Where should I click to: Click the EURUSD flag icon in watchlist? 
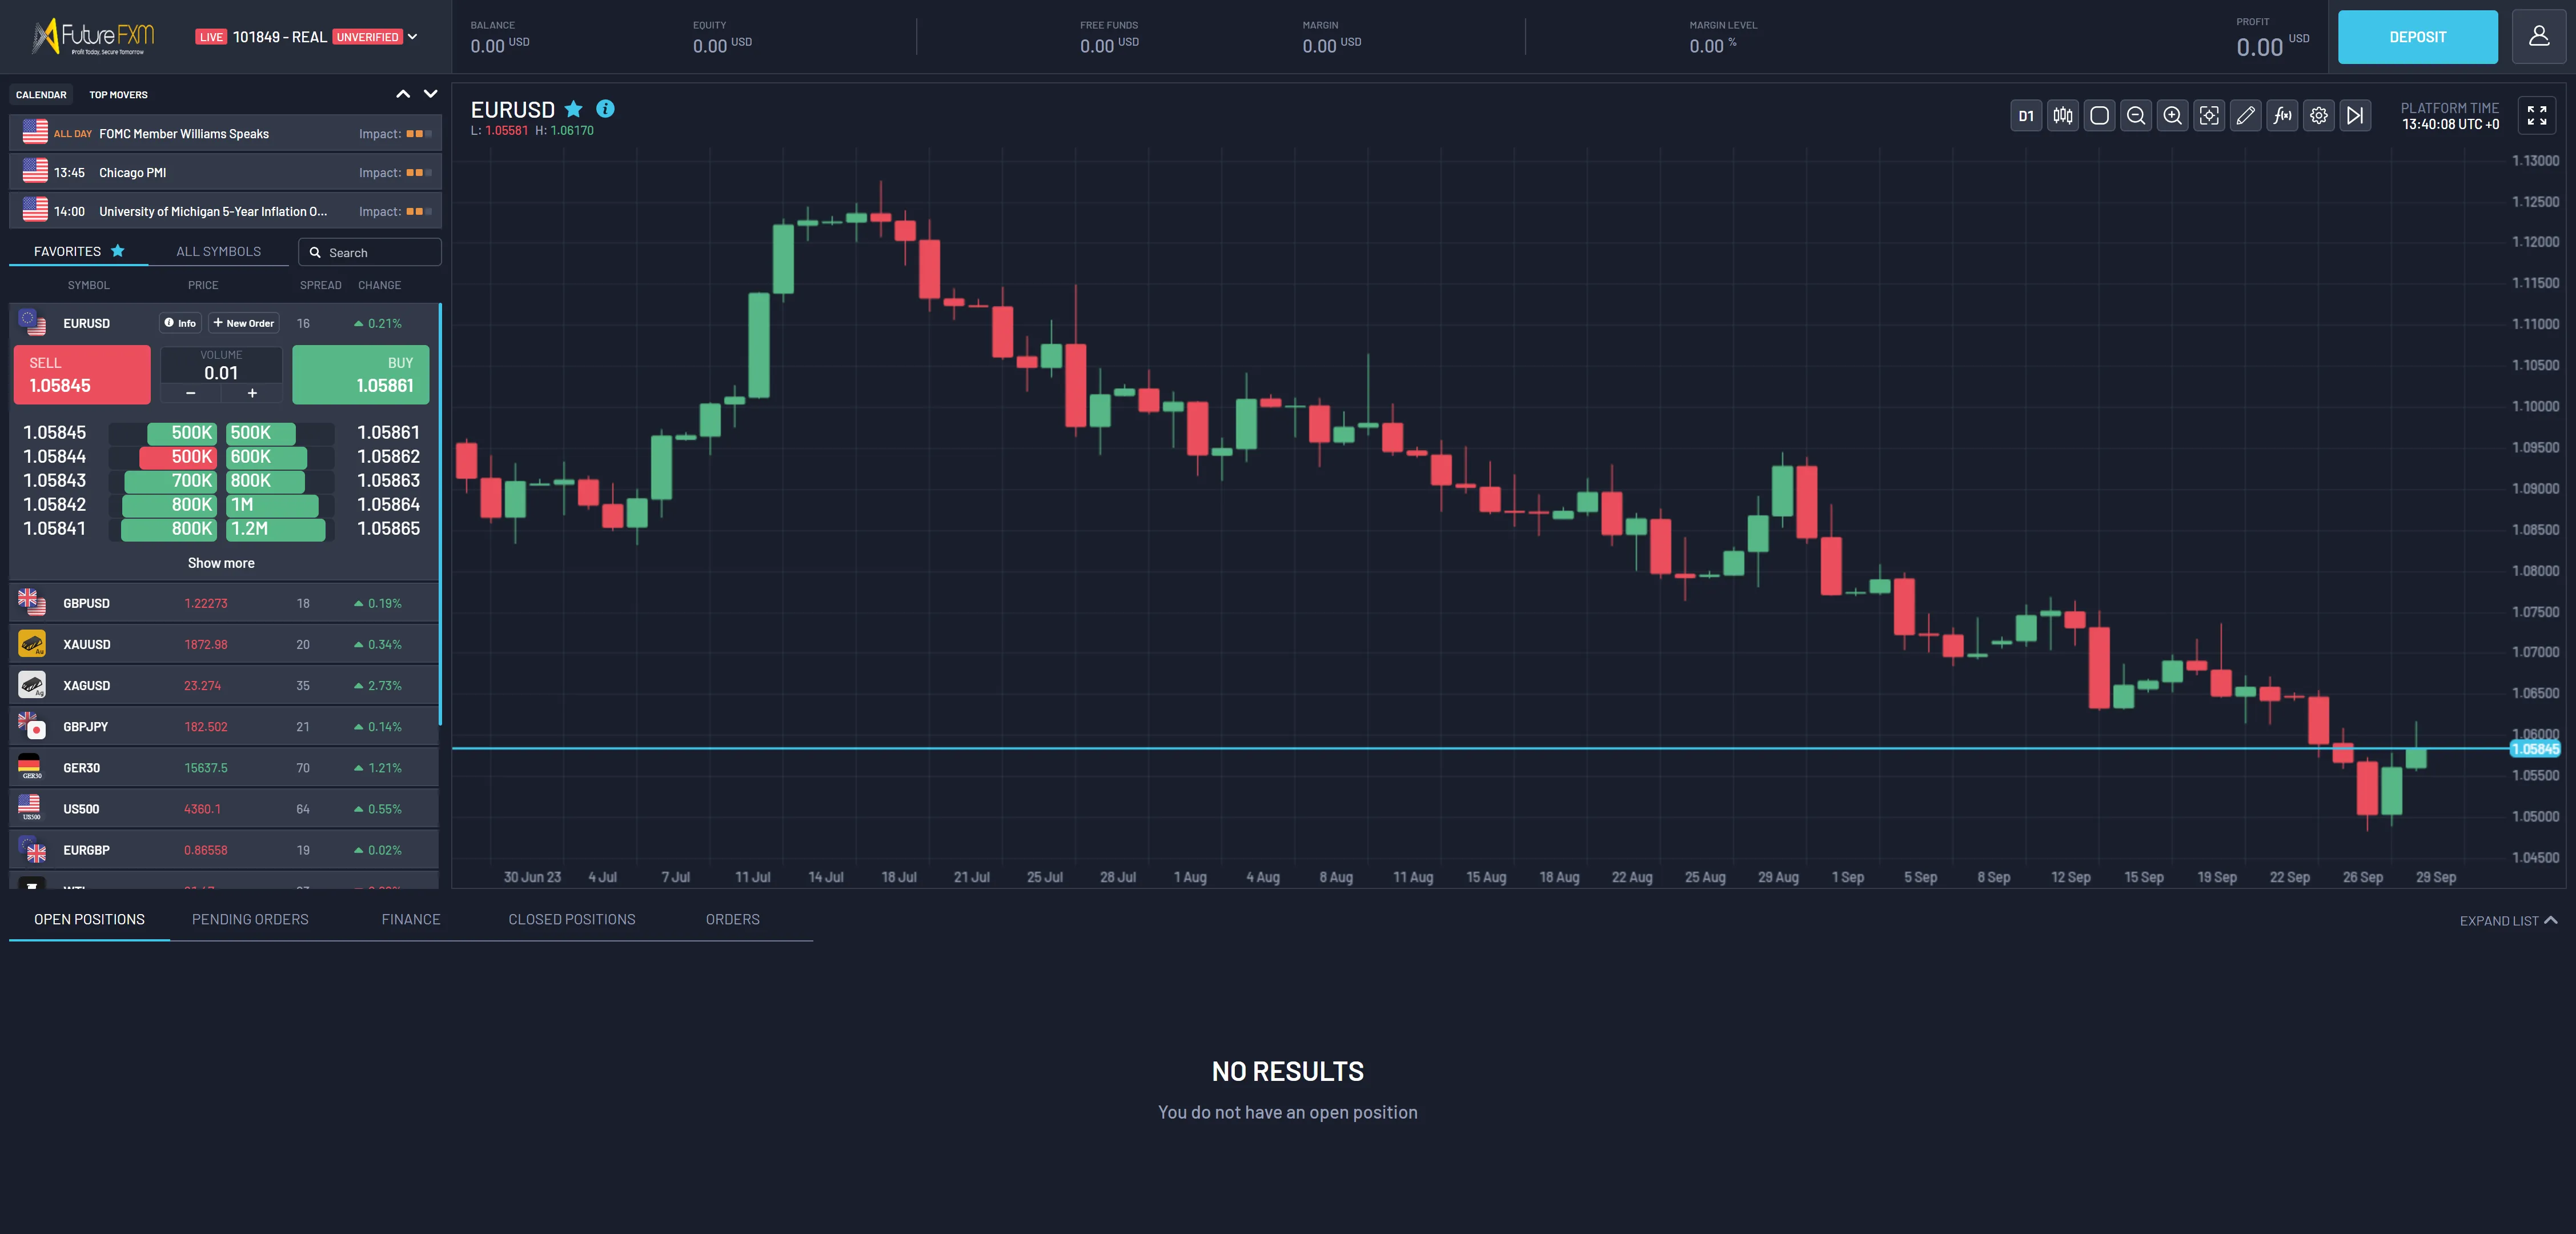(x=32, y=322)
